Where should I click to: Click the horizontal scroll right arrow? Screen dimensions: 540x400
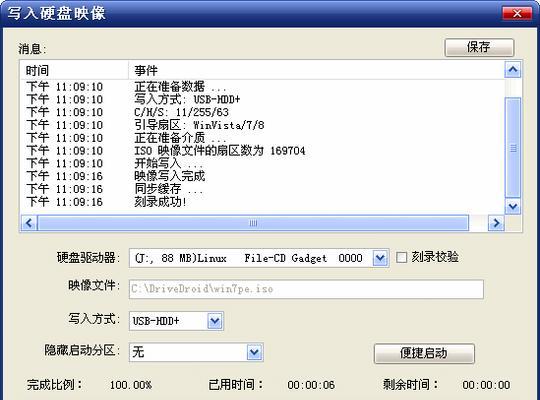tap(496, 223)
